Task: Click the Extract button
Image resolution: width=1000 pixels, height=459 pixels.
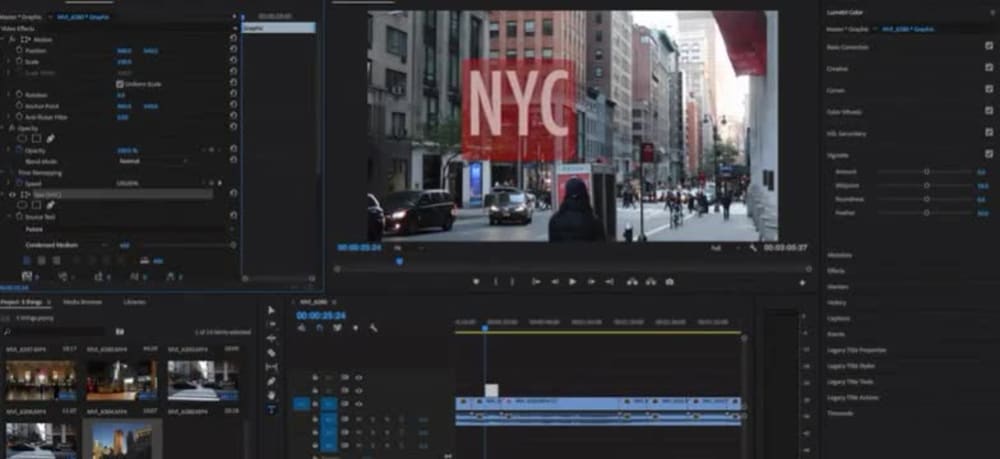Action: point(651,282)
